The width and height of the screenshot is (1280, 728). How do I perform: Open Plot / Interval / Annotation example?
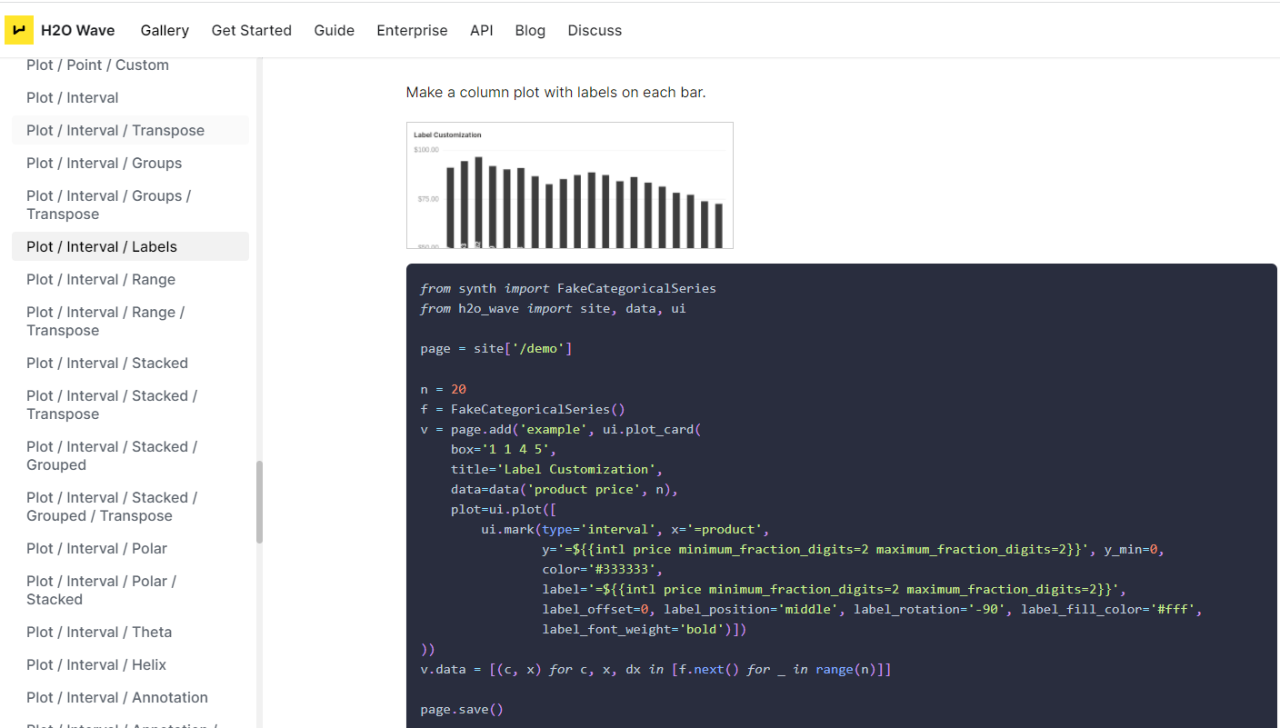[117, 697]
